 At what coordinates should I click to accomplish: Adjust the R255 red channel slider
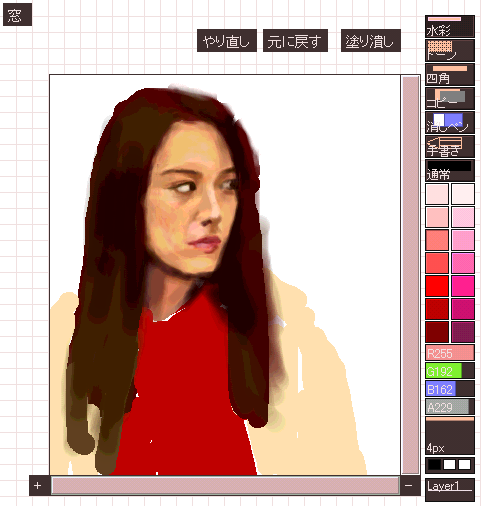coord(450,353)
